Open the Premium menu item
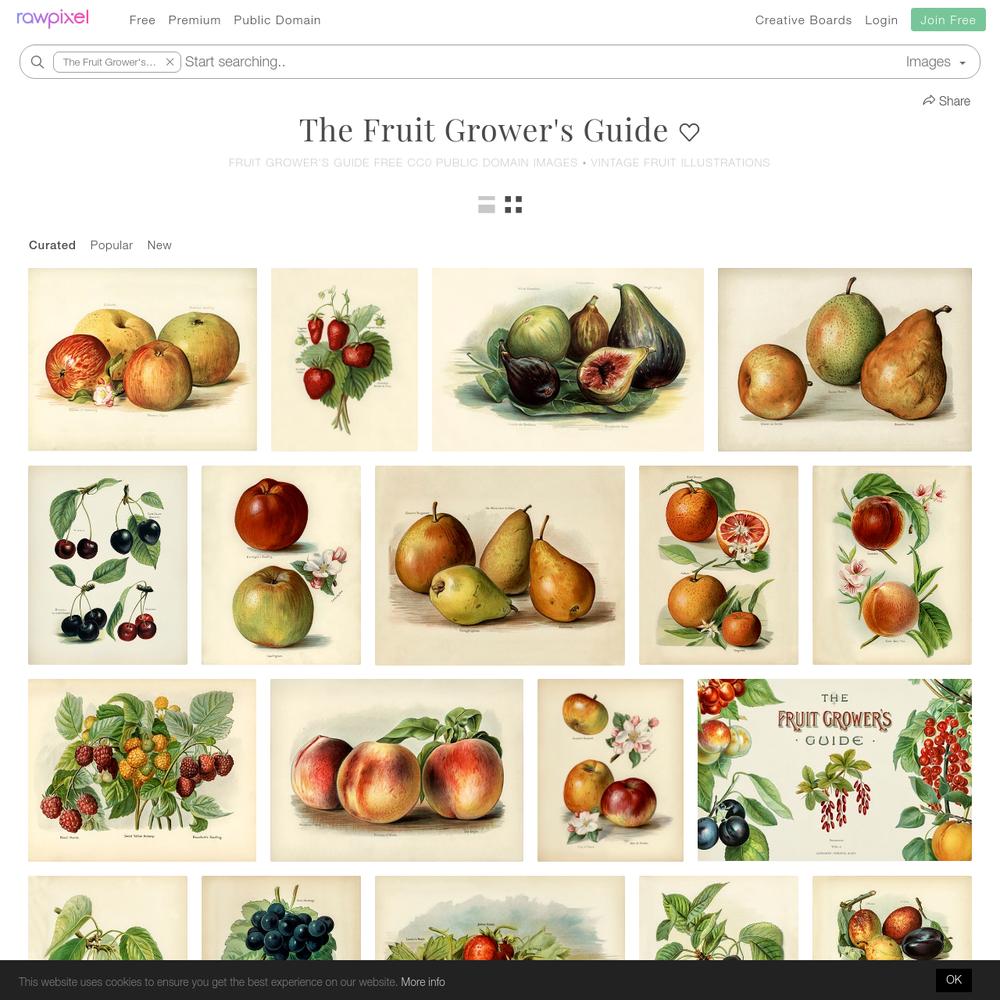The width and height of the screenshot is (1000, 1000). coord(195,20)
